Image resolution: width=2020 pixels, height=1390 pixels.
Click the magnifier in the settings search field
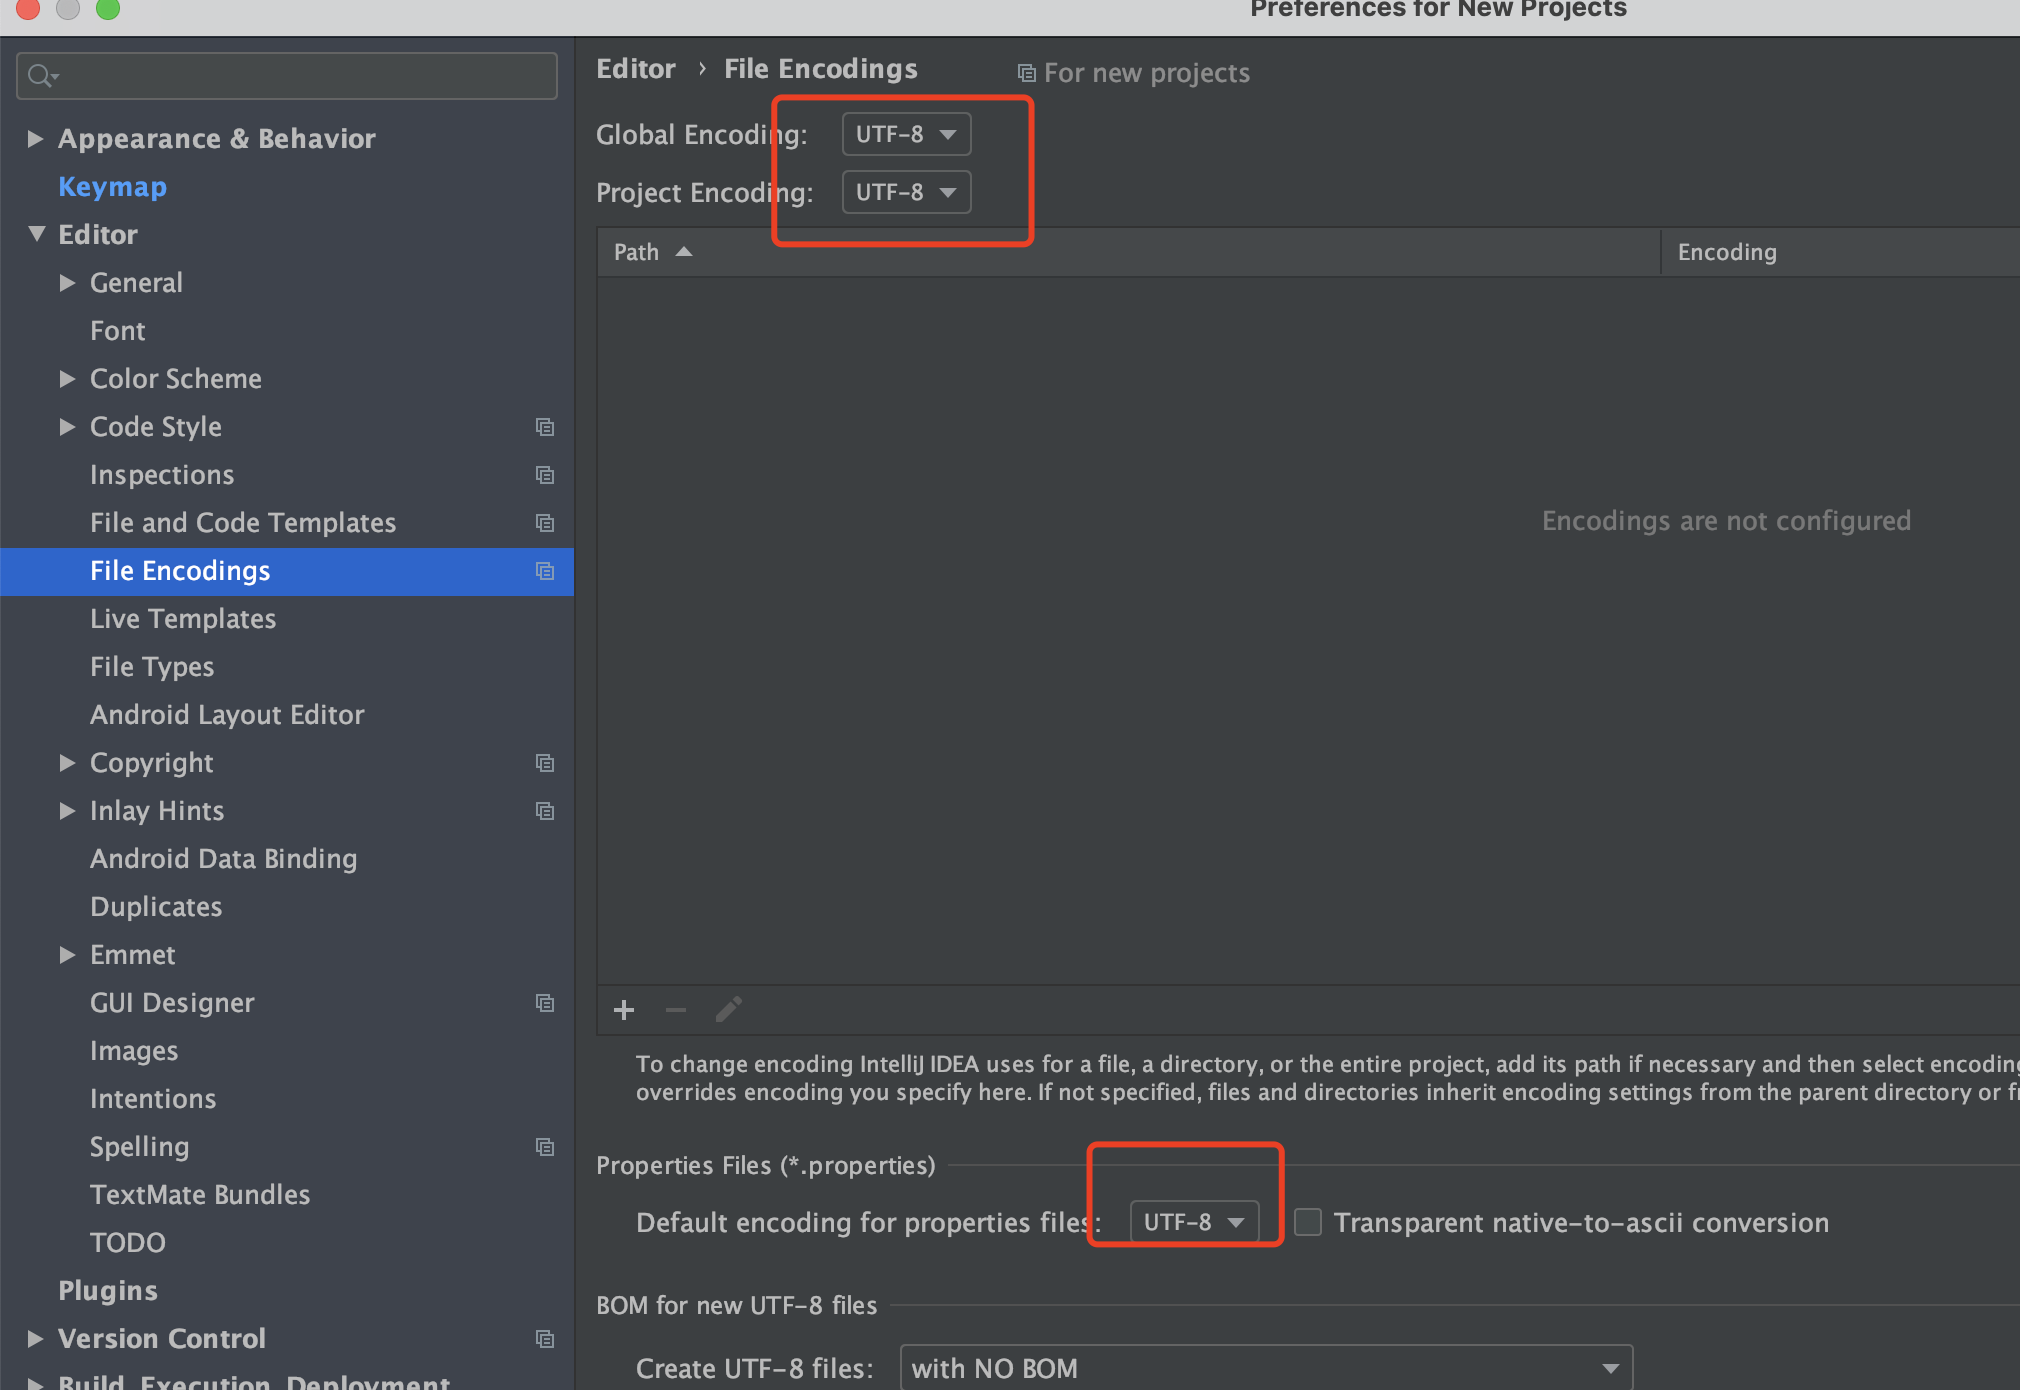(42, 75)
